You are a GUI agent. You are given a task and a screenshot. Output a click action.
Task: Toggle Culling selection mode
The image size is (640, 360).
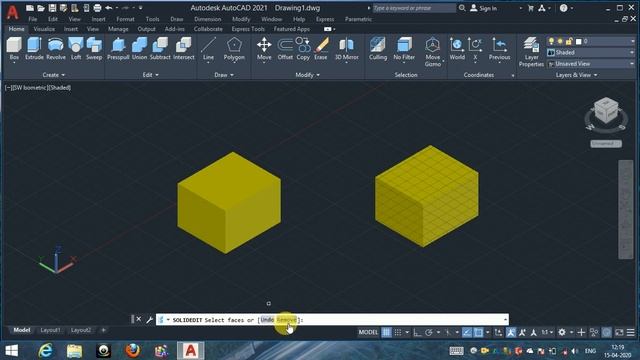pyautogui.click(x=378, y=49)
